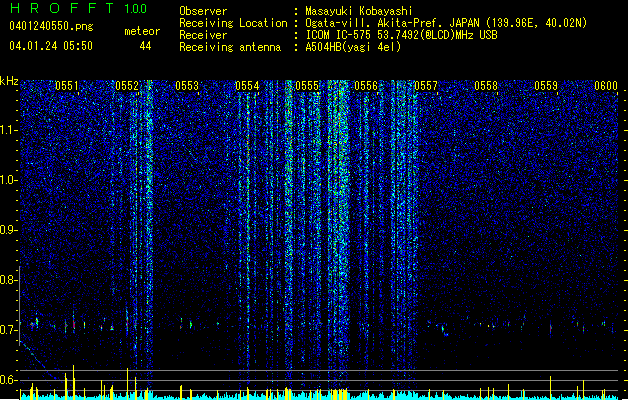Click the 0554 time marker
This screenshot has height=400, width=629.
[x=247, y=86]
